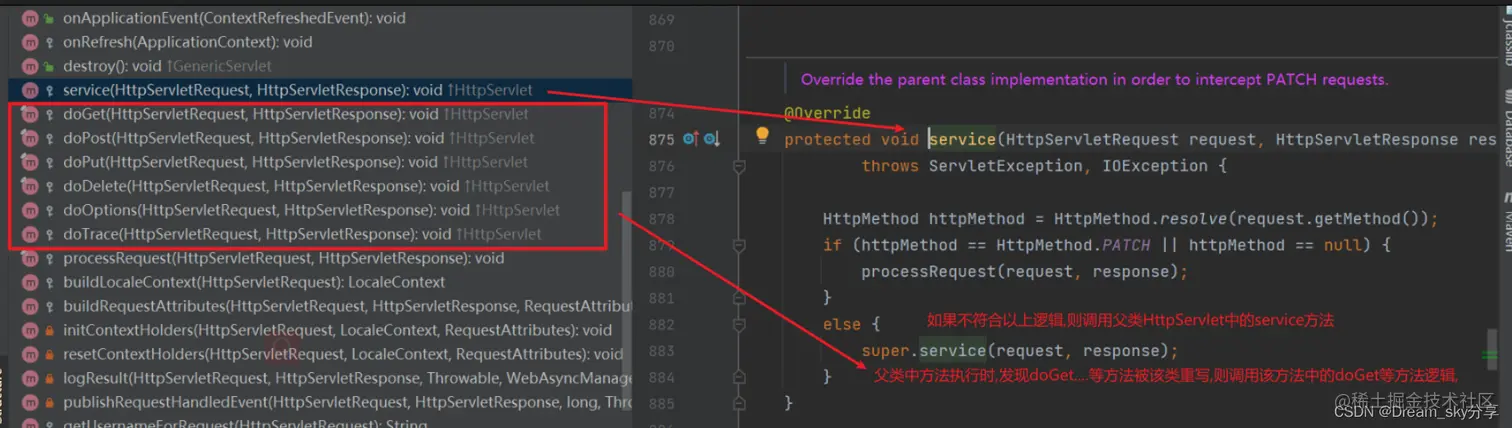
Task: Click the @Override annotation in the editor
Action: click(828, 113)
